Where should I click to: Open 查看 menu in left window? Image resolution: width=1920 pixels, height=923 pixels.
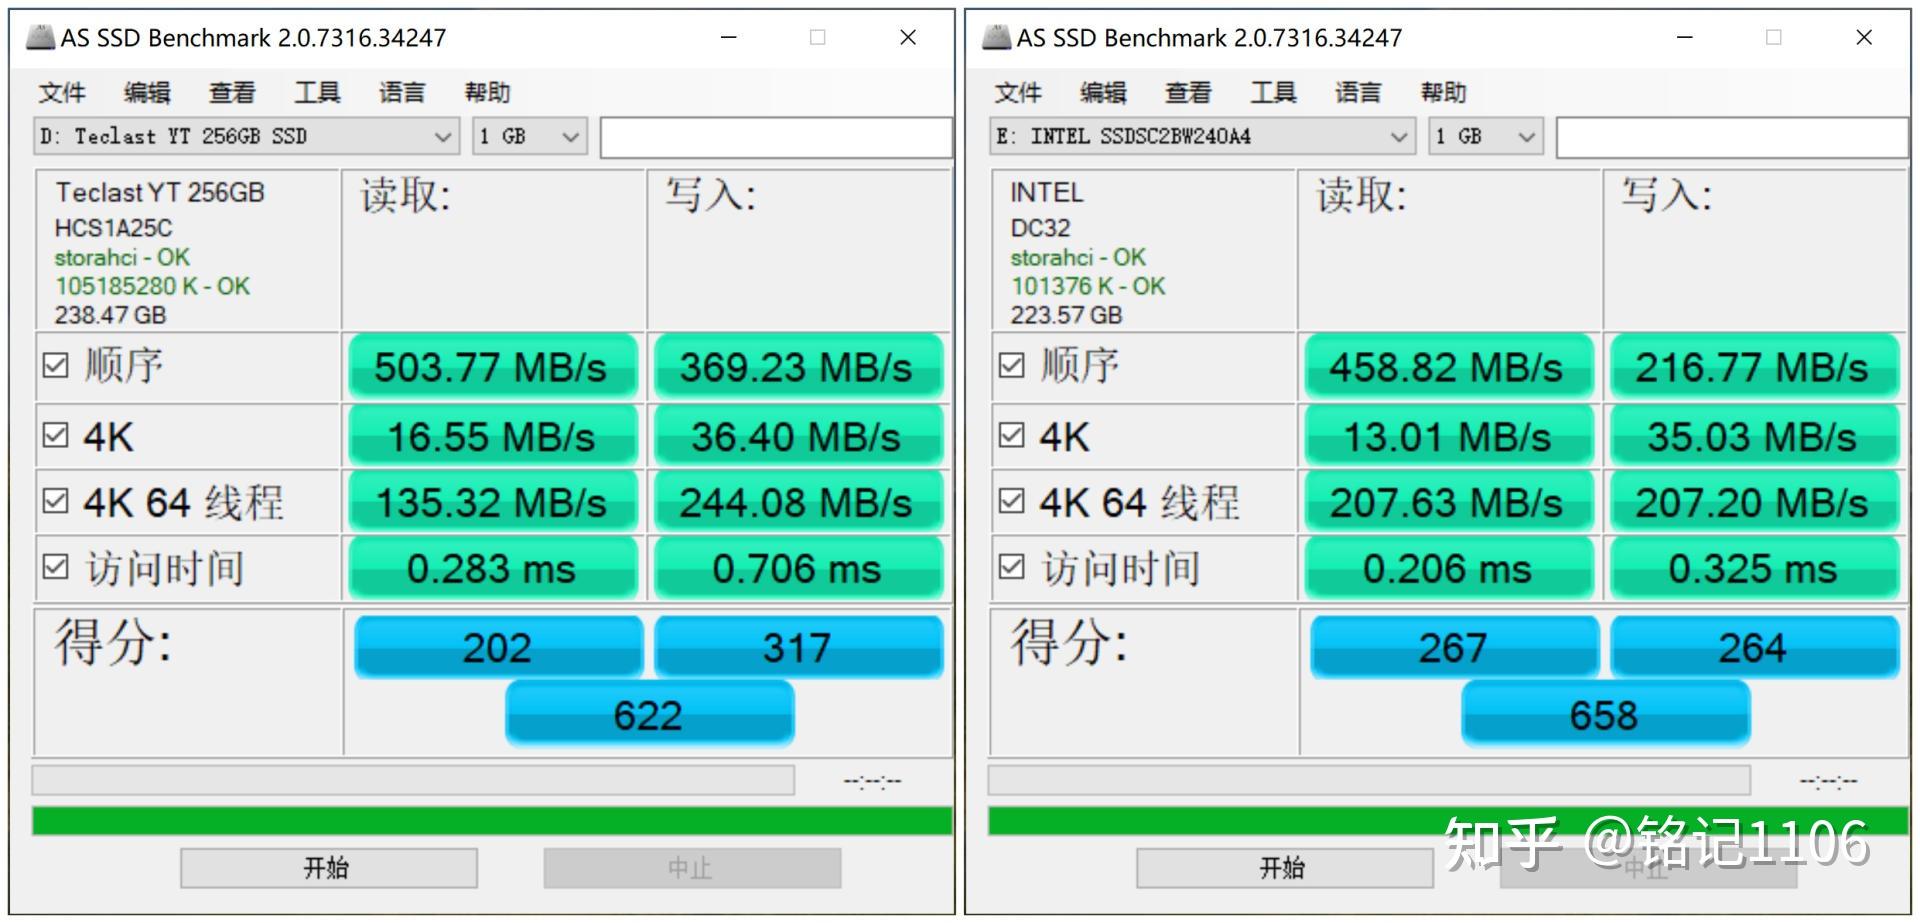(232, 93)
